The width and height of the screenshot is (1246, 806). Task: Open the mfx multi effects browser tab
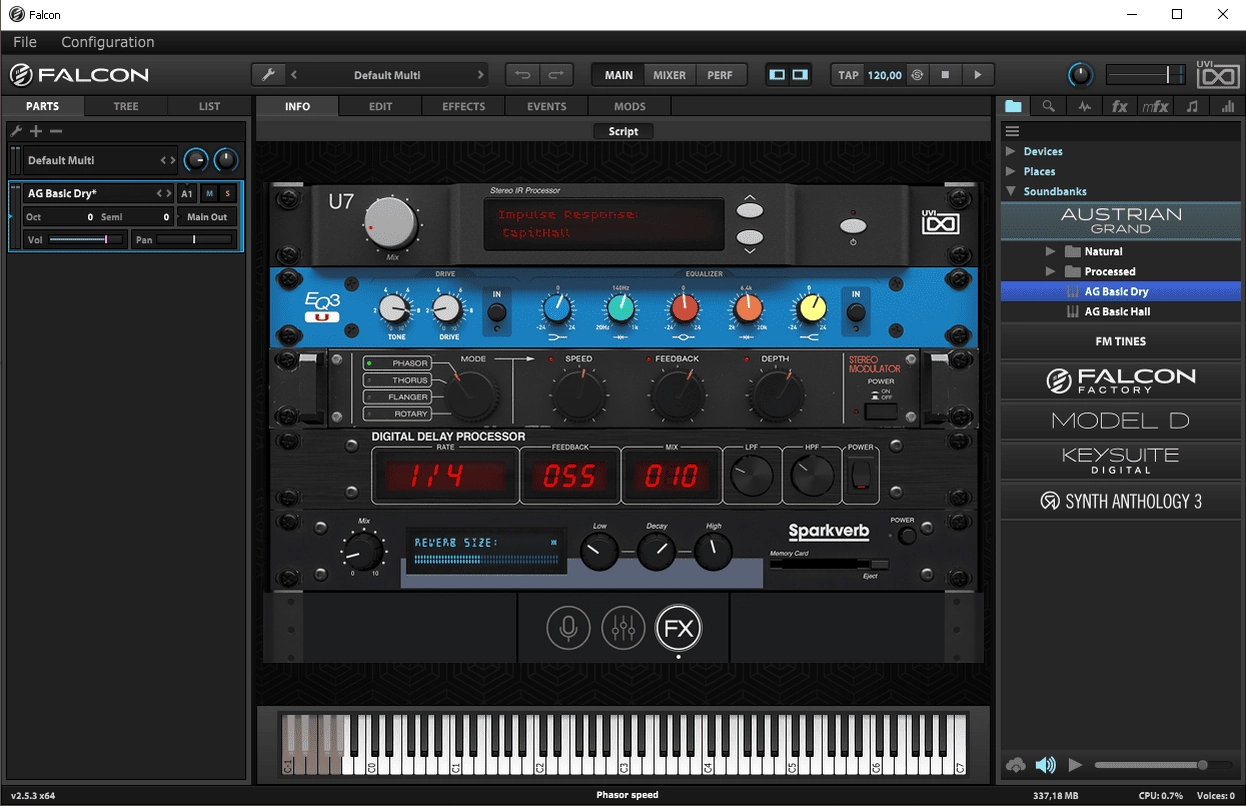point(1156,106)
